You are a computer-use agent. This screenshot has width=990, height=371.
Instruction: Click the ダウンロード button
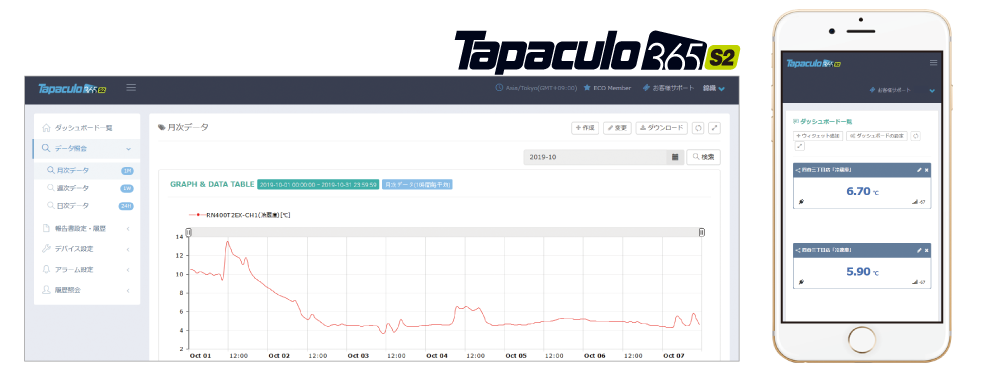click(x=661, y=128)
